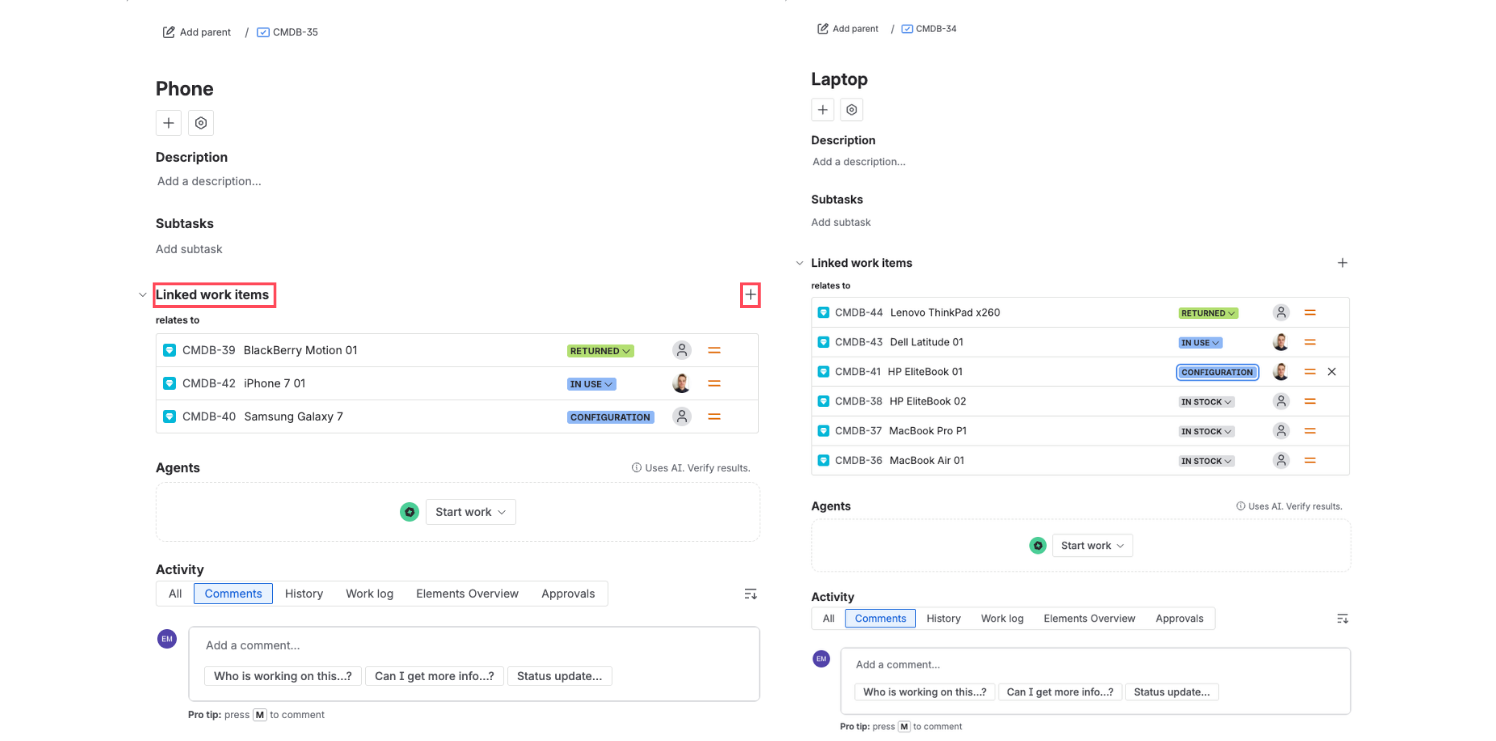This screenshot has width=1496, height=741.
Task: Add linked work item in Phone panel
Action: pyautogui.click(x=750, y=295)
